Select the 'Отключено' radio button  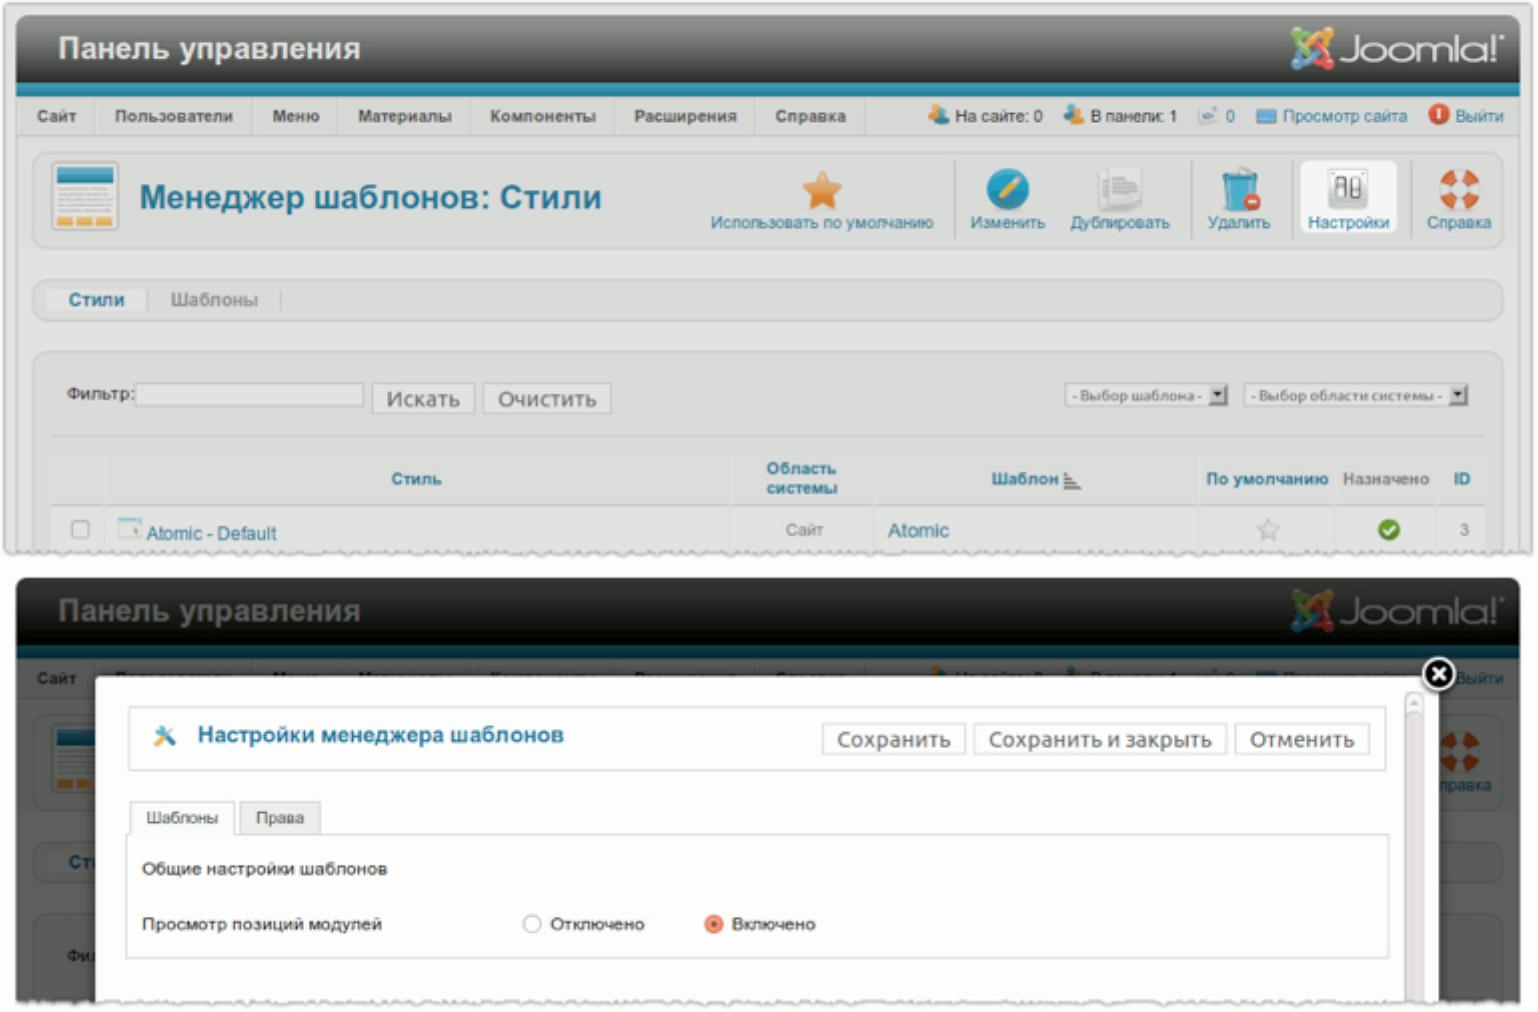[532, 924]
